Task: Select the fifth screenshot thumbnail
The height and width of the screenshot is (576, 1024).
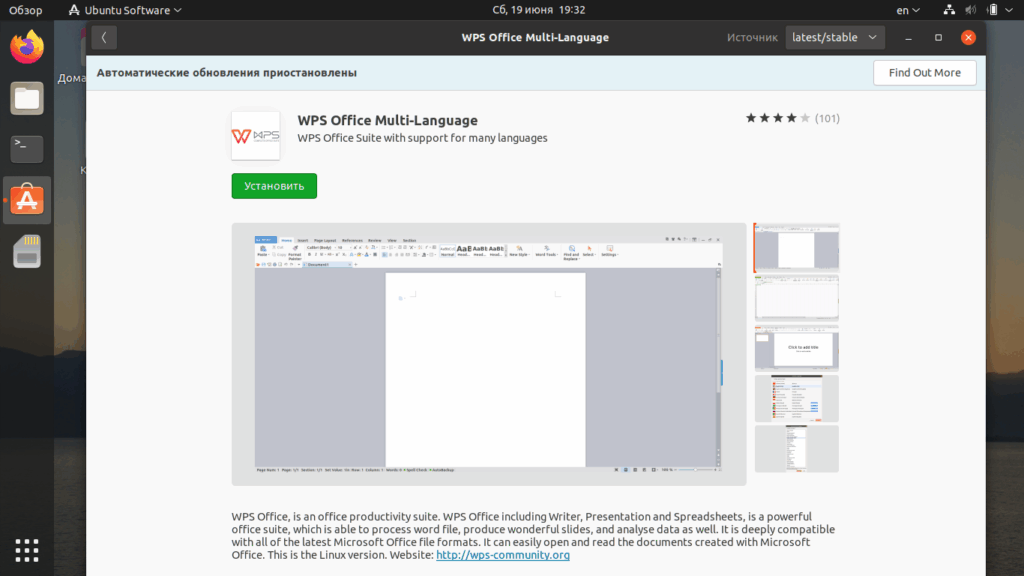Action: [797, 449]
